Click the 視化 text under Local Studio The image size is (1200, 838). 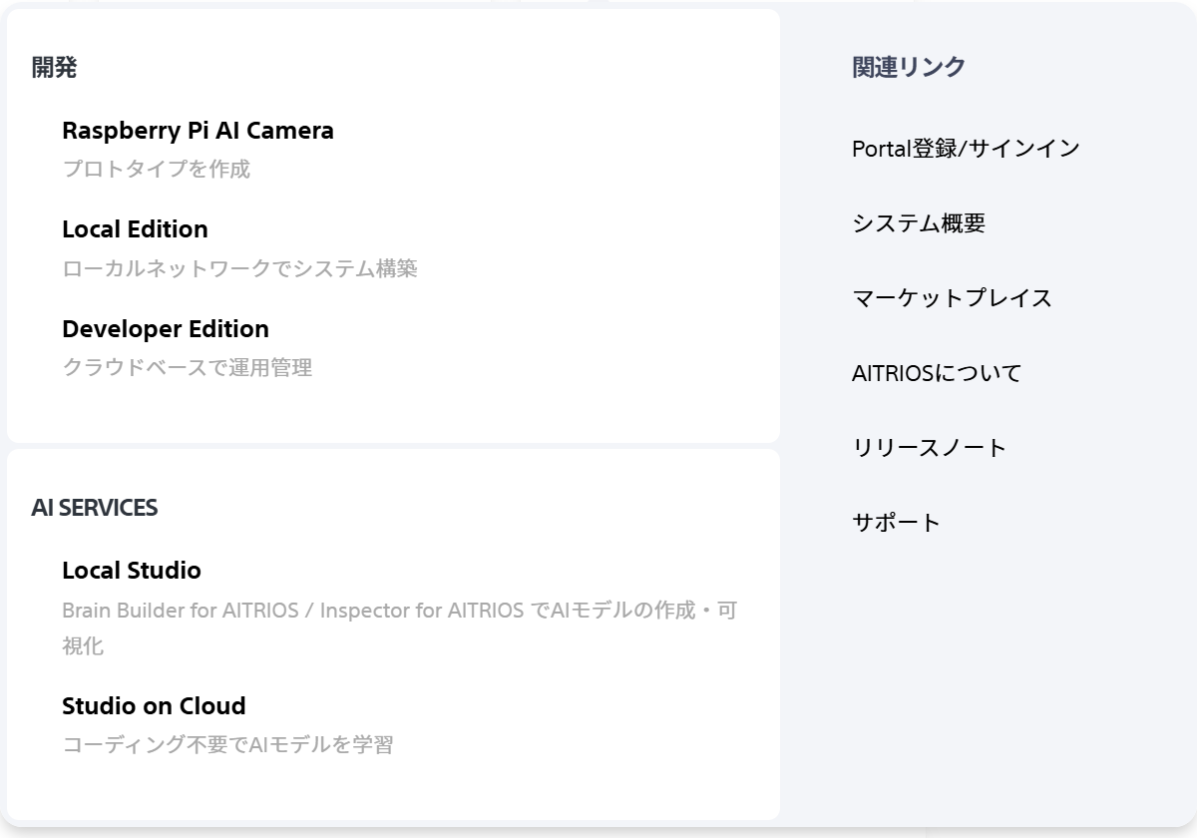pos(83,646)
